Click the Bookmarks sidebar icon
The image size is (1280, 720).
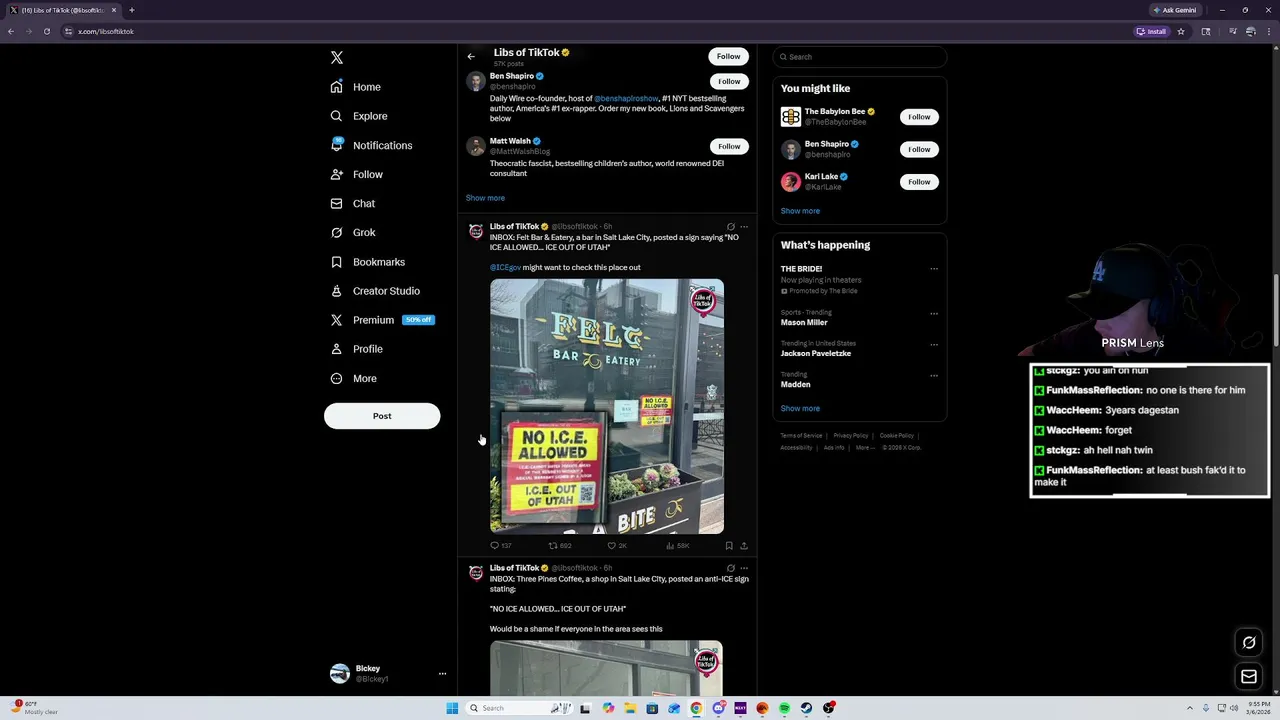tap(337, 262)
